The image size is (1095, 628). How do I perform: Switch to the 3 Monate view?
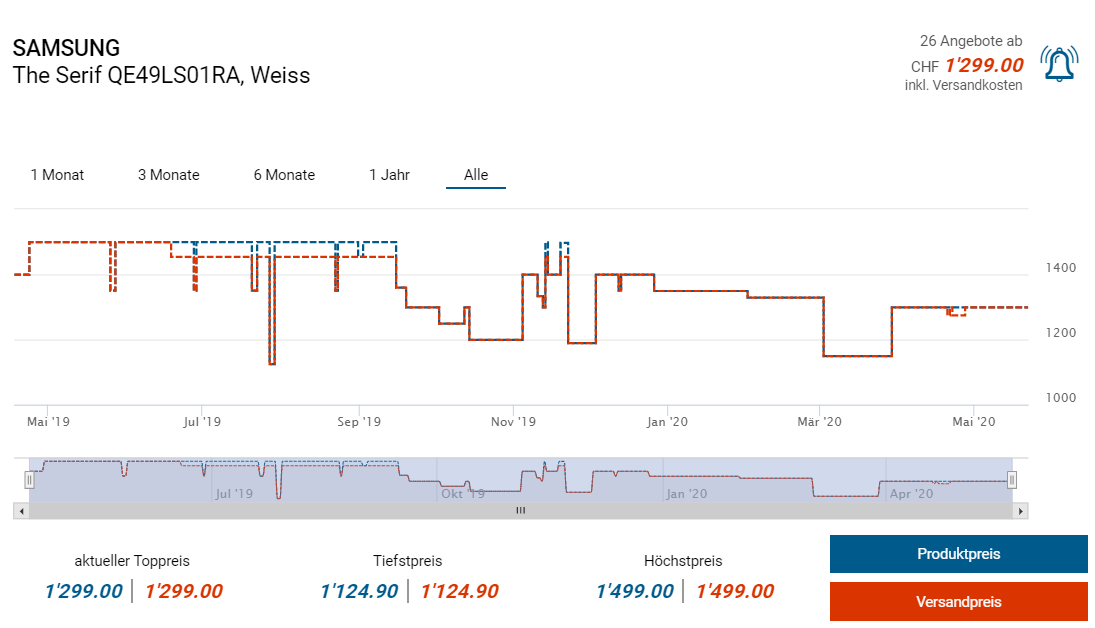(168, 175)
